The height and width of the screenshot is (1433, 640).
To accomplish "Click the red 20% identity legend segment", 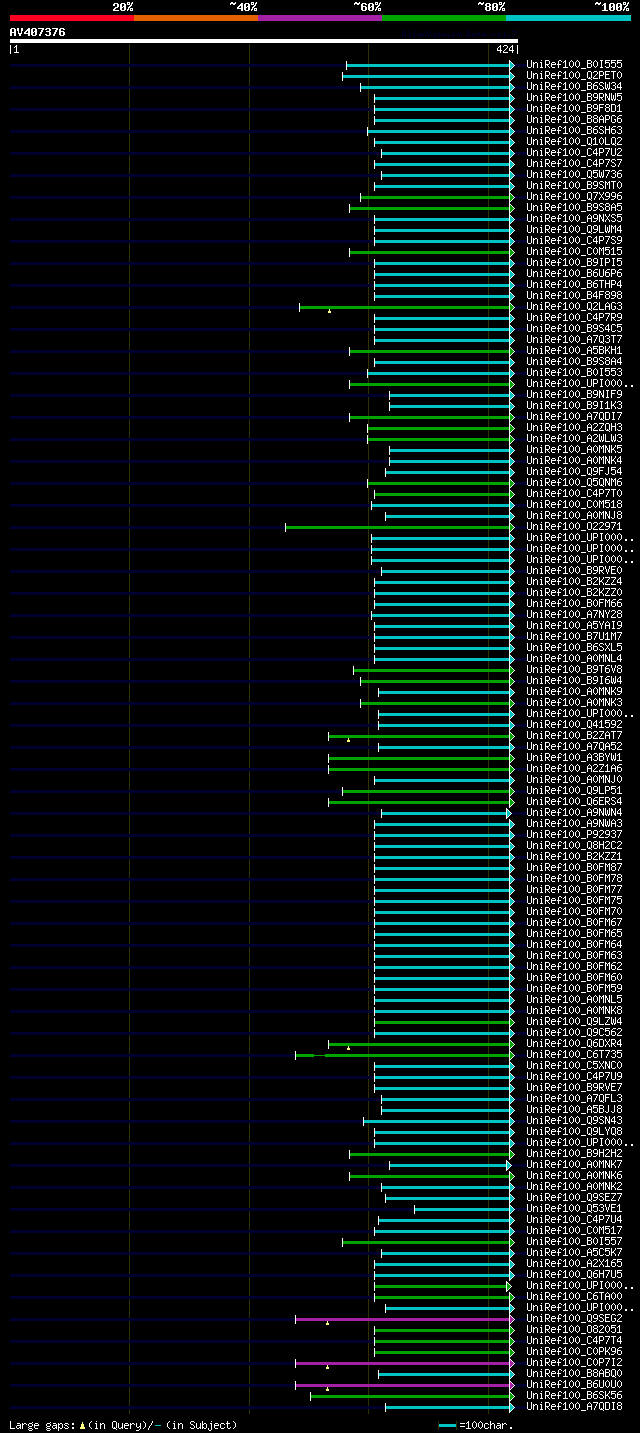I will (x=72, y=17).
